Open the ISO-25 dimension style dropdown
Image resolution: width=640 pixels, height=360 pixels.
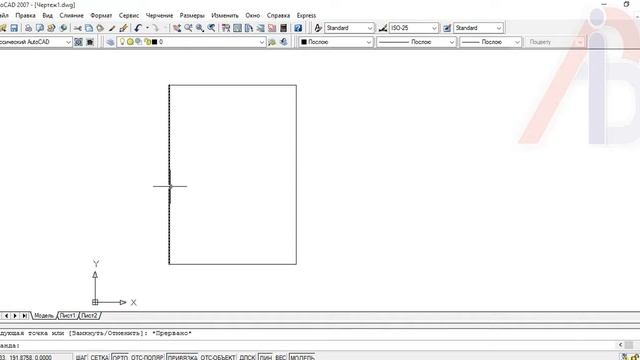point(414,28)
